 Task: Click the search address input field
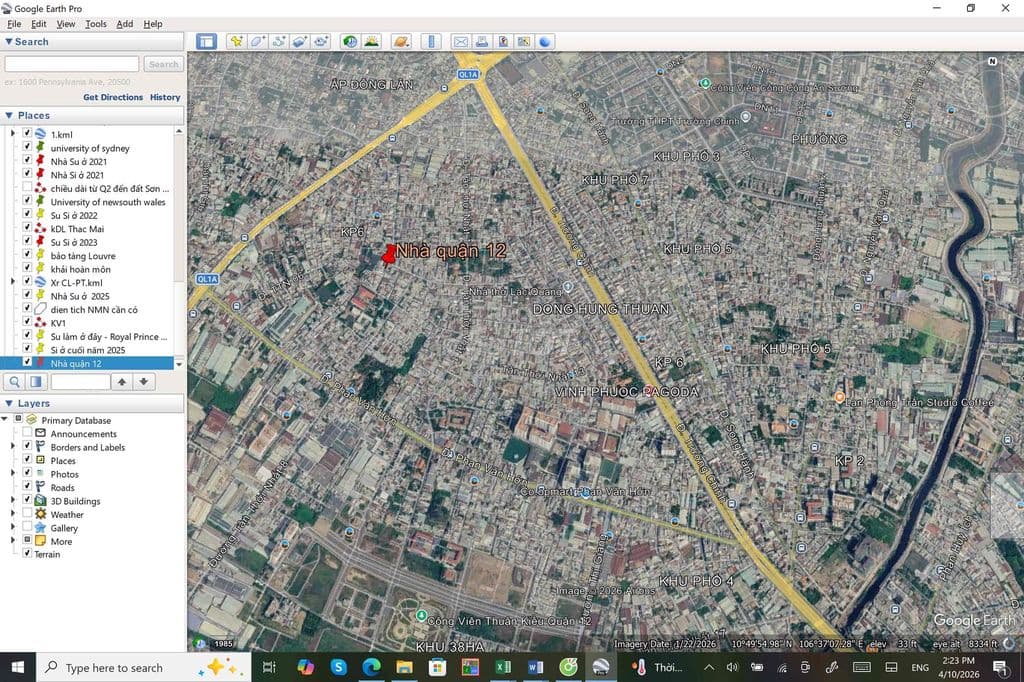71,64
